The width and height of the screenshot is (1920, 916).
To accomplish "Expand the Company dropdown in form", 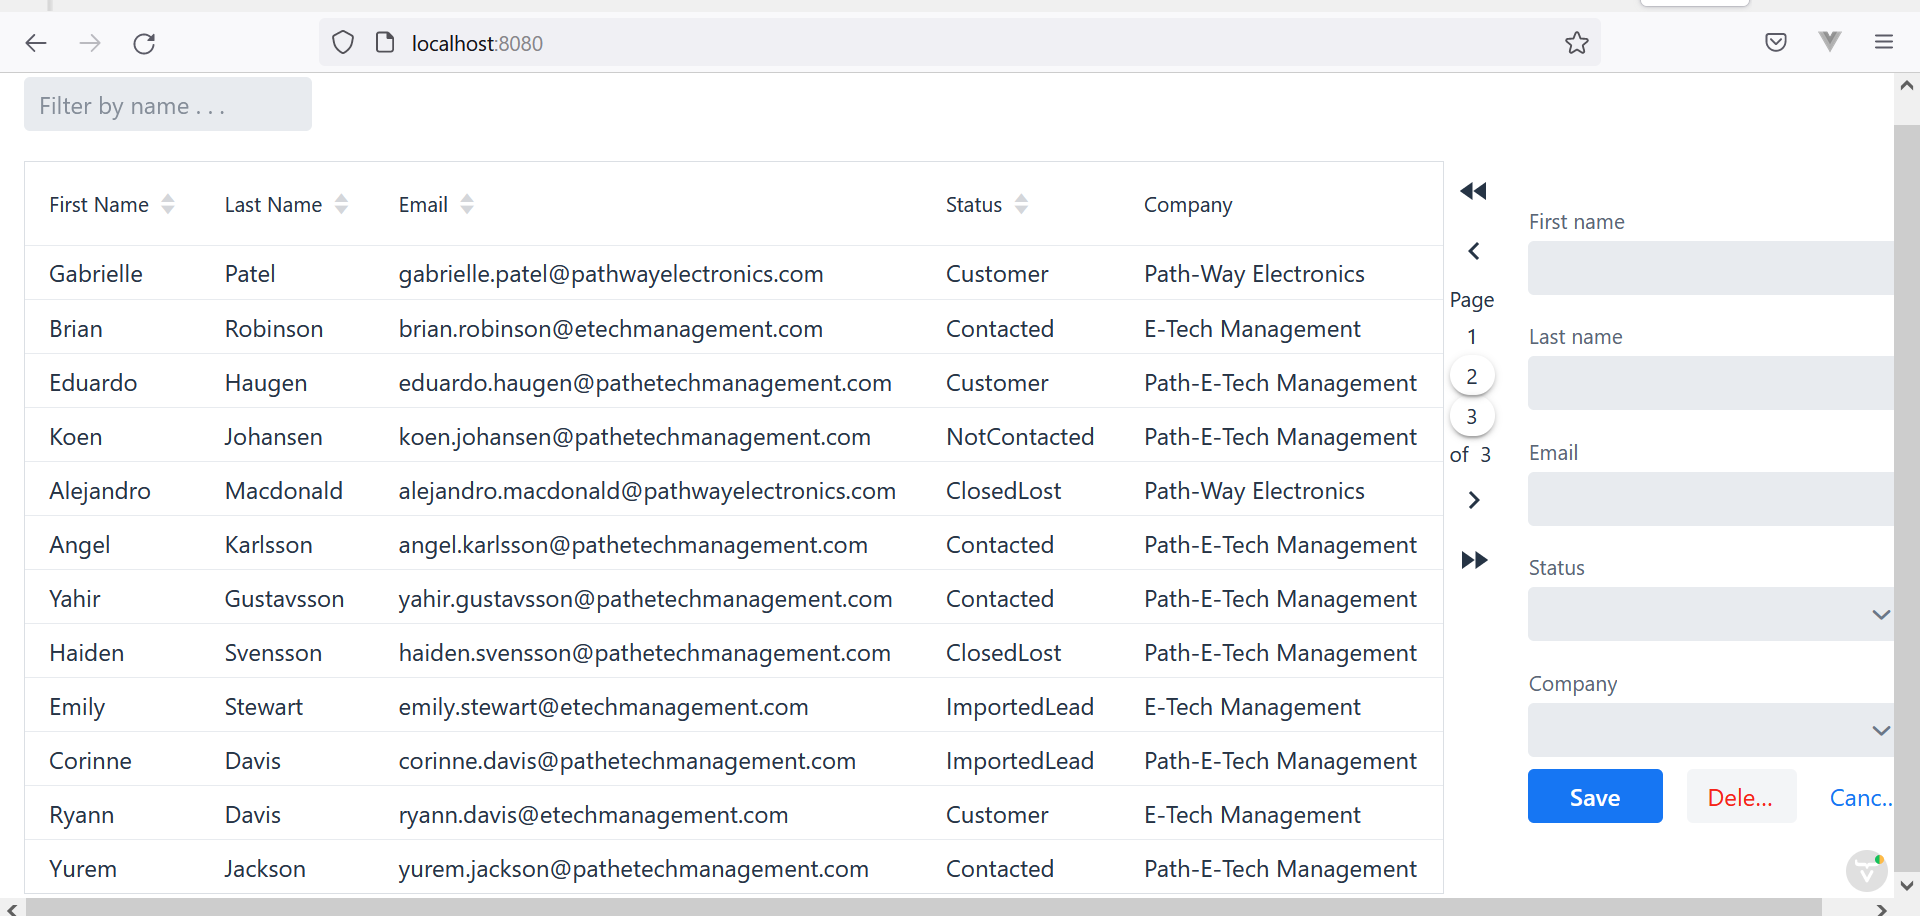I will point(1710,730).
